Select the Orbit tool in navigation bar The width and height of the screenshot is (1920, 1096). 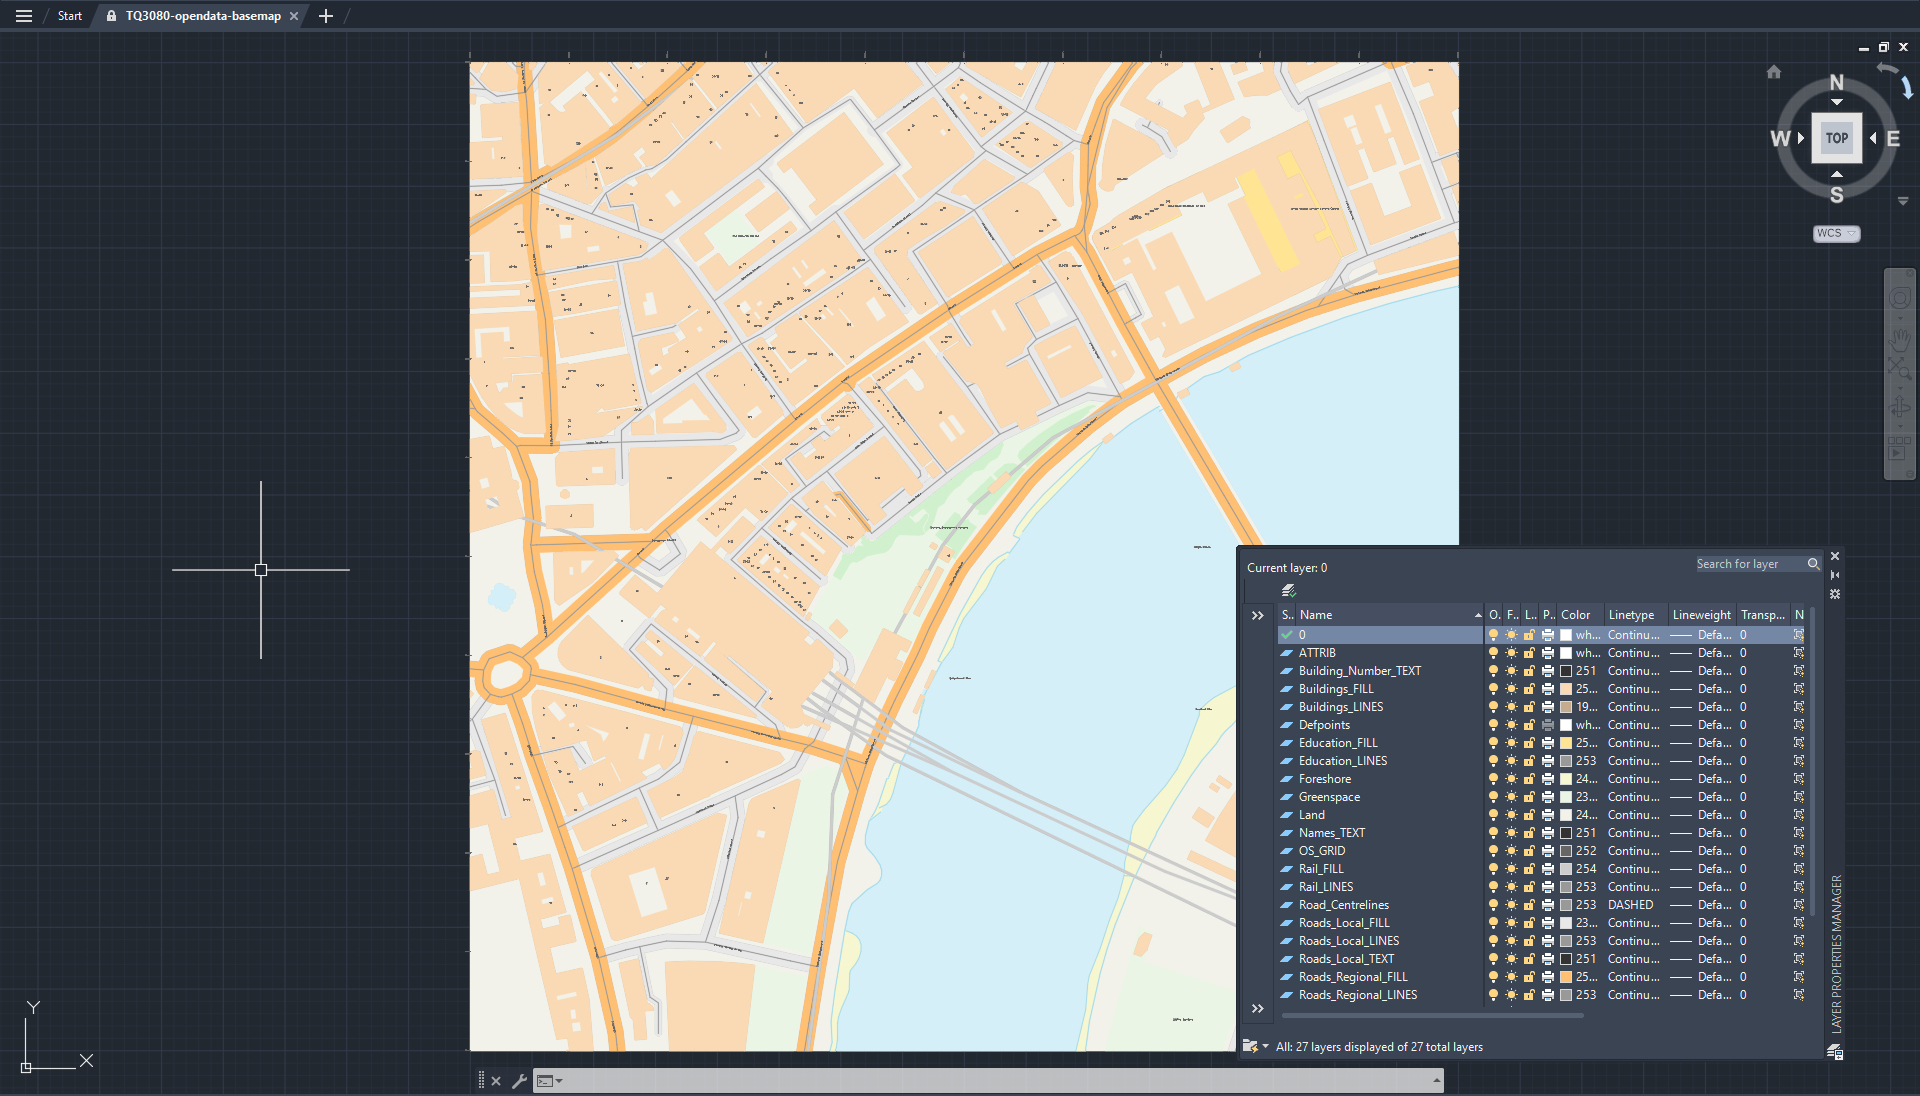1900,407
